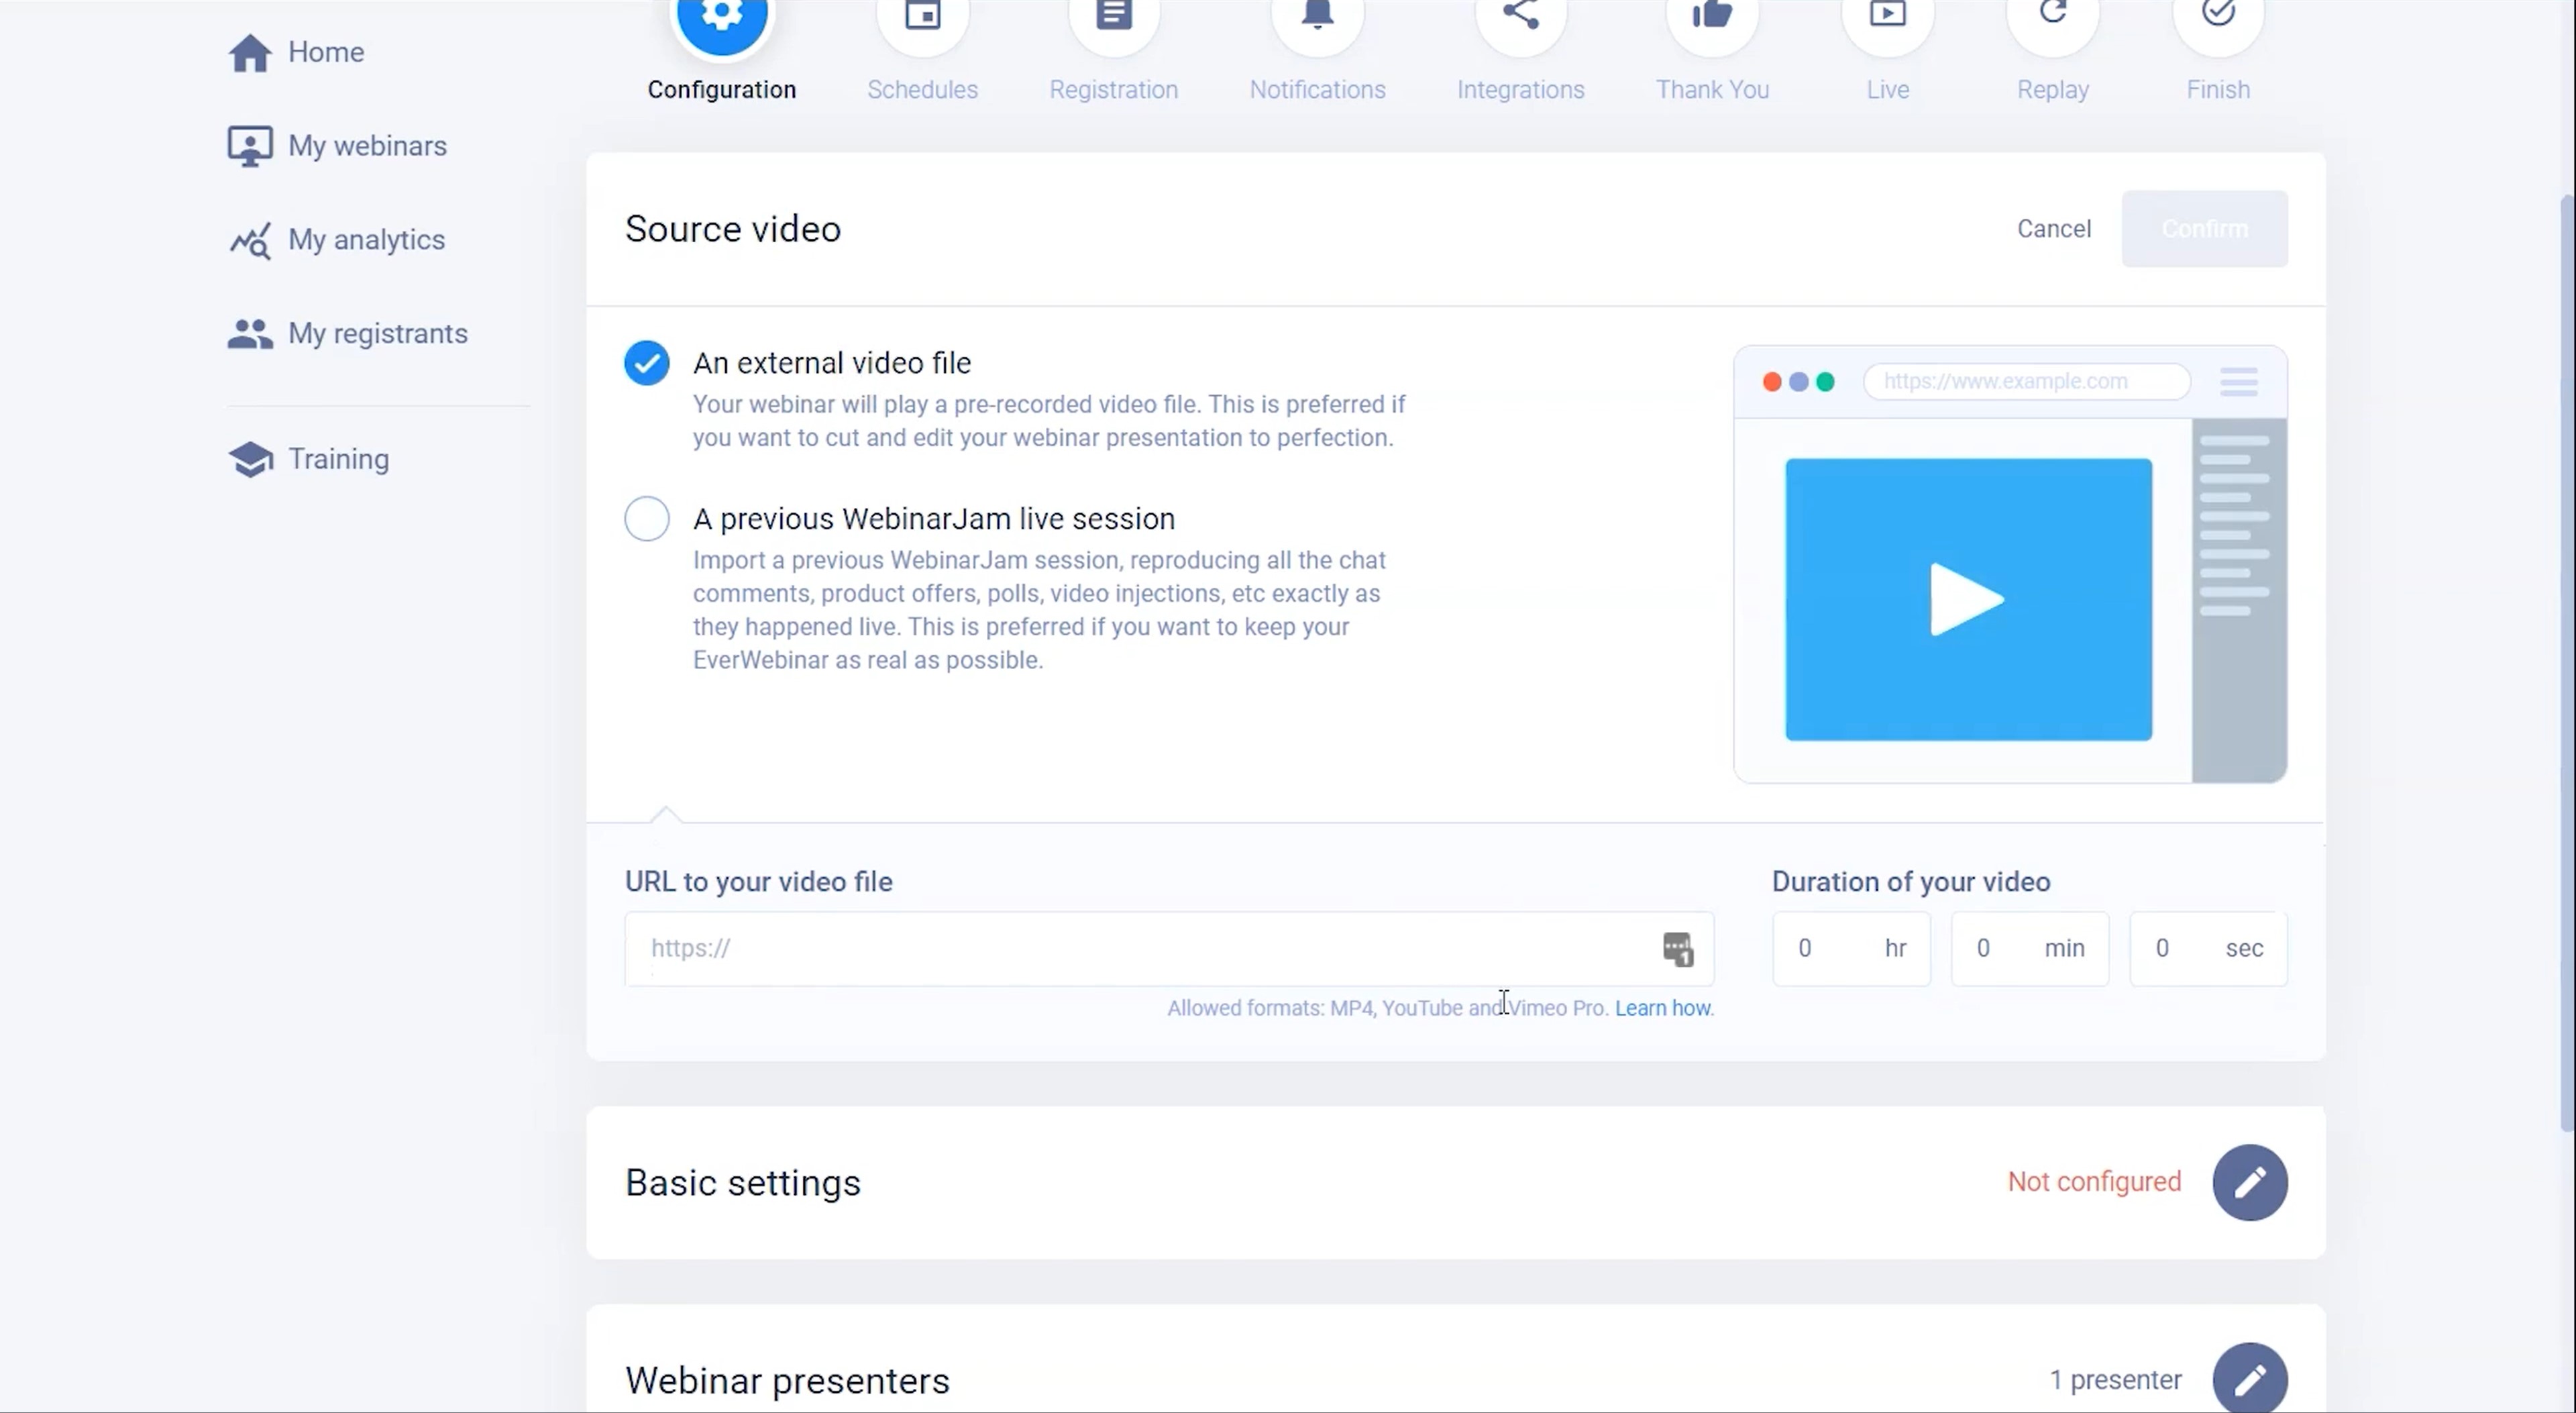Click the Configuration tab icon
Image resolution: width=2576 pixels, height=1413 pixels.
[x=718, y=17]
